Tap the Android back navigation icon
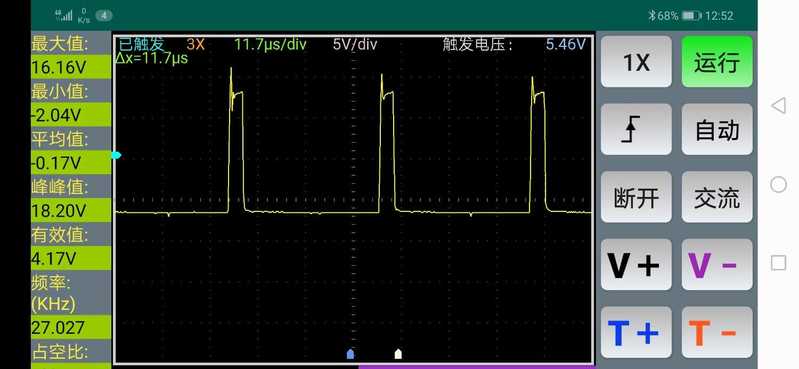This screenshot has height=369, width=799. pyautogui.click(x=778, y=106)
